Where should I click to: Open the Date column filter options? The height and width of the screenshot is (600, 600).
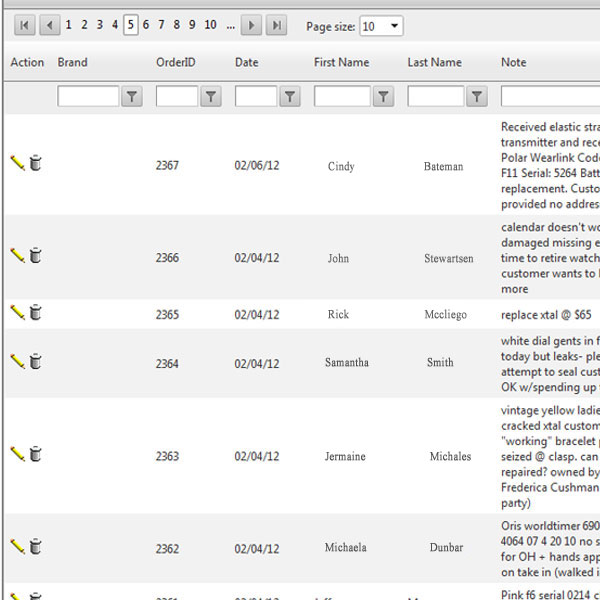[290, 96]
